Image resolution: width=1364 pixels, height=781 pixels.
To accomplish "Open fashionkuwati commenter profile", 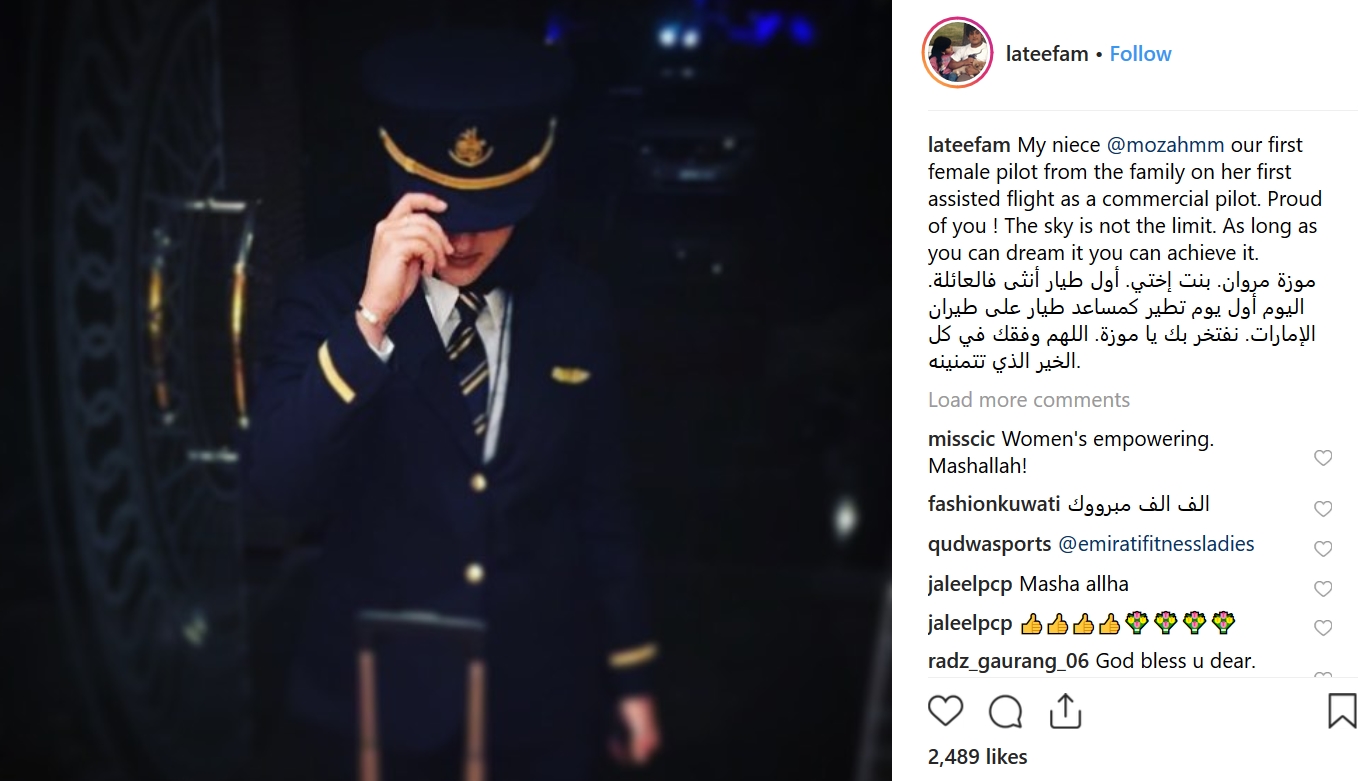I will (994, 504).
